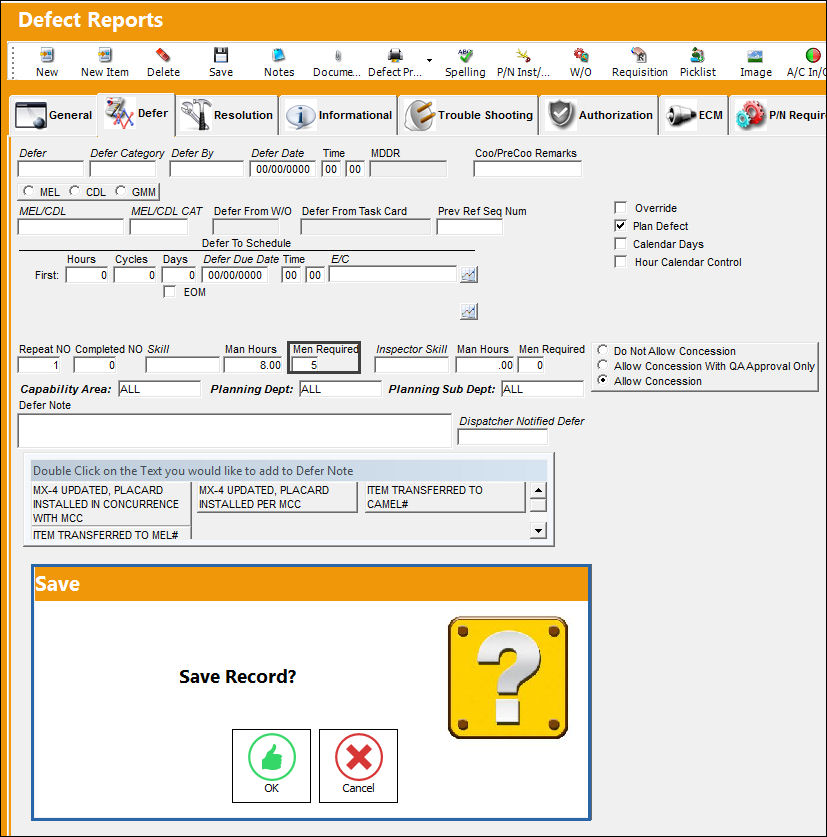Open the P/N Required tab

click(x=778, y=115)
